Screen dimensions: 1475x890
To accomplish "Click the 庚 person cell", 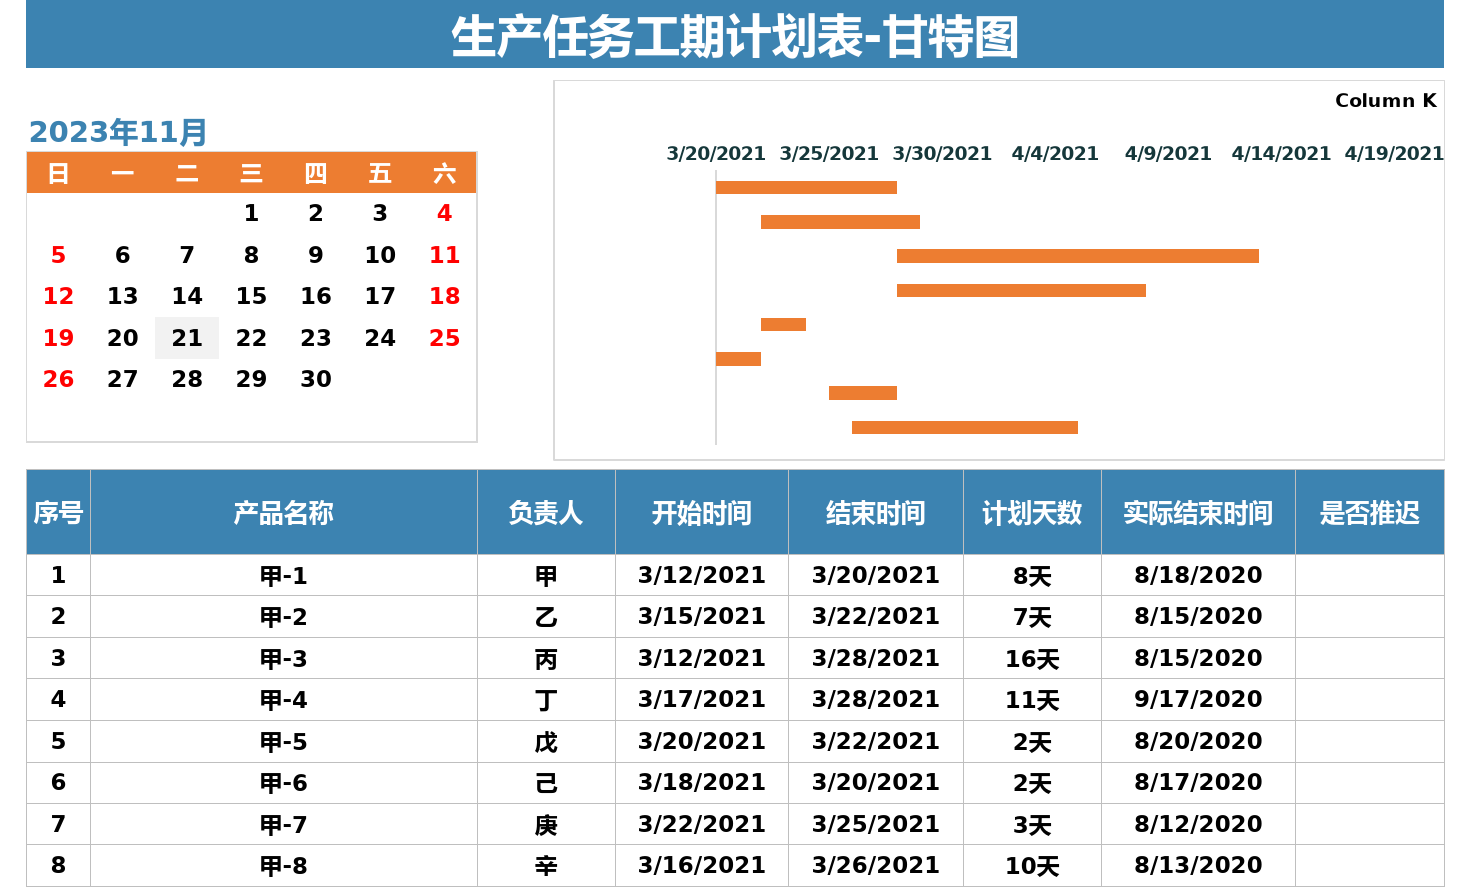I will [546, 824].
